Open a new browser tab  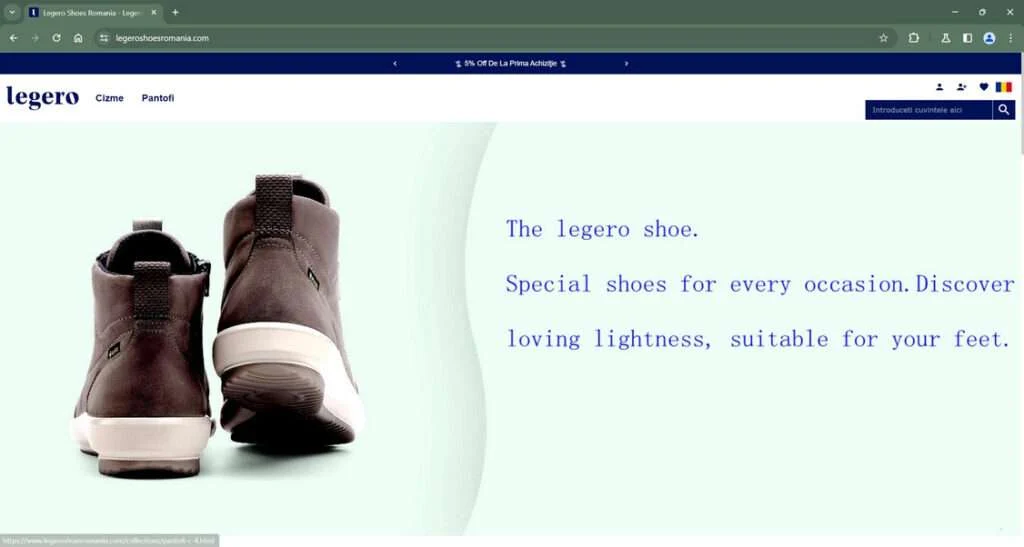[x=175, y=12]
